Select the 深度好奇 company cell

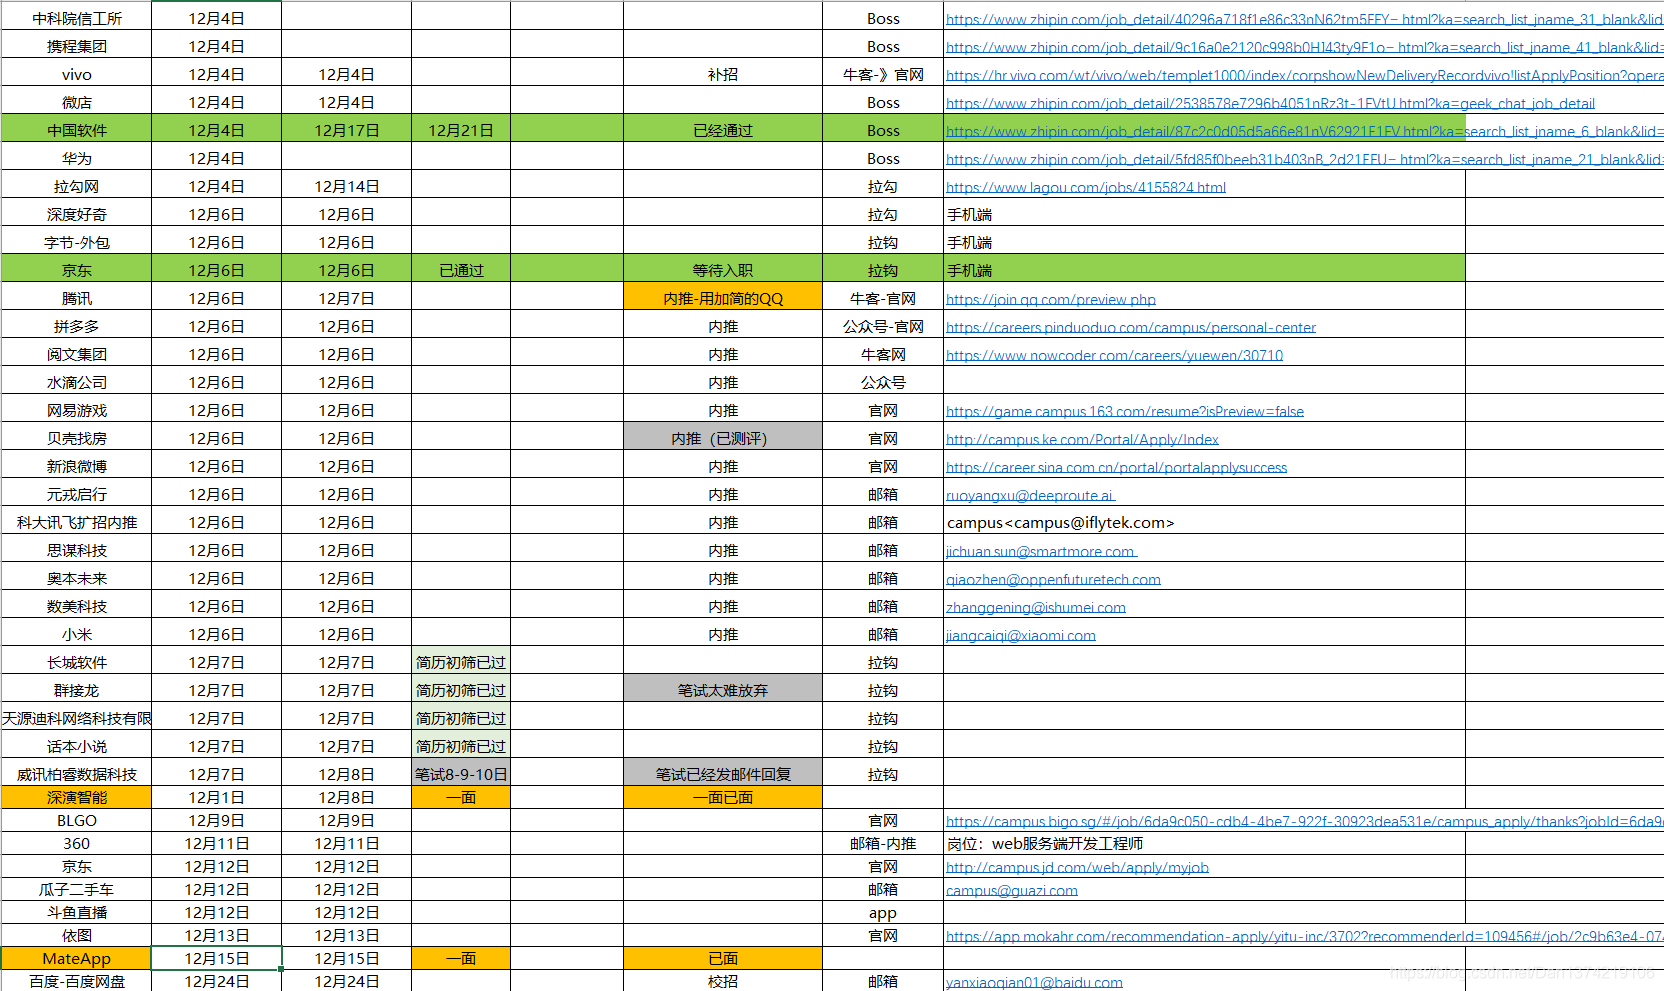[76, 214]
